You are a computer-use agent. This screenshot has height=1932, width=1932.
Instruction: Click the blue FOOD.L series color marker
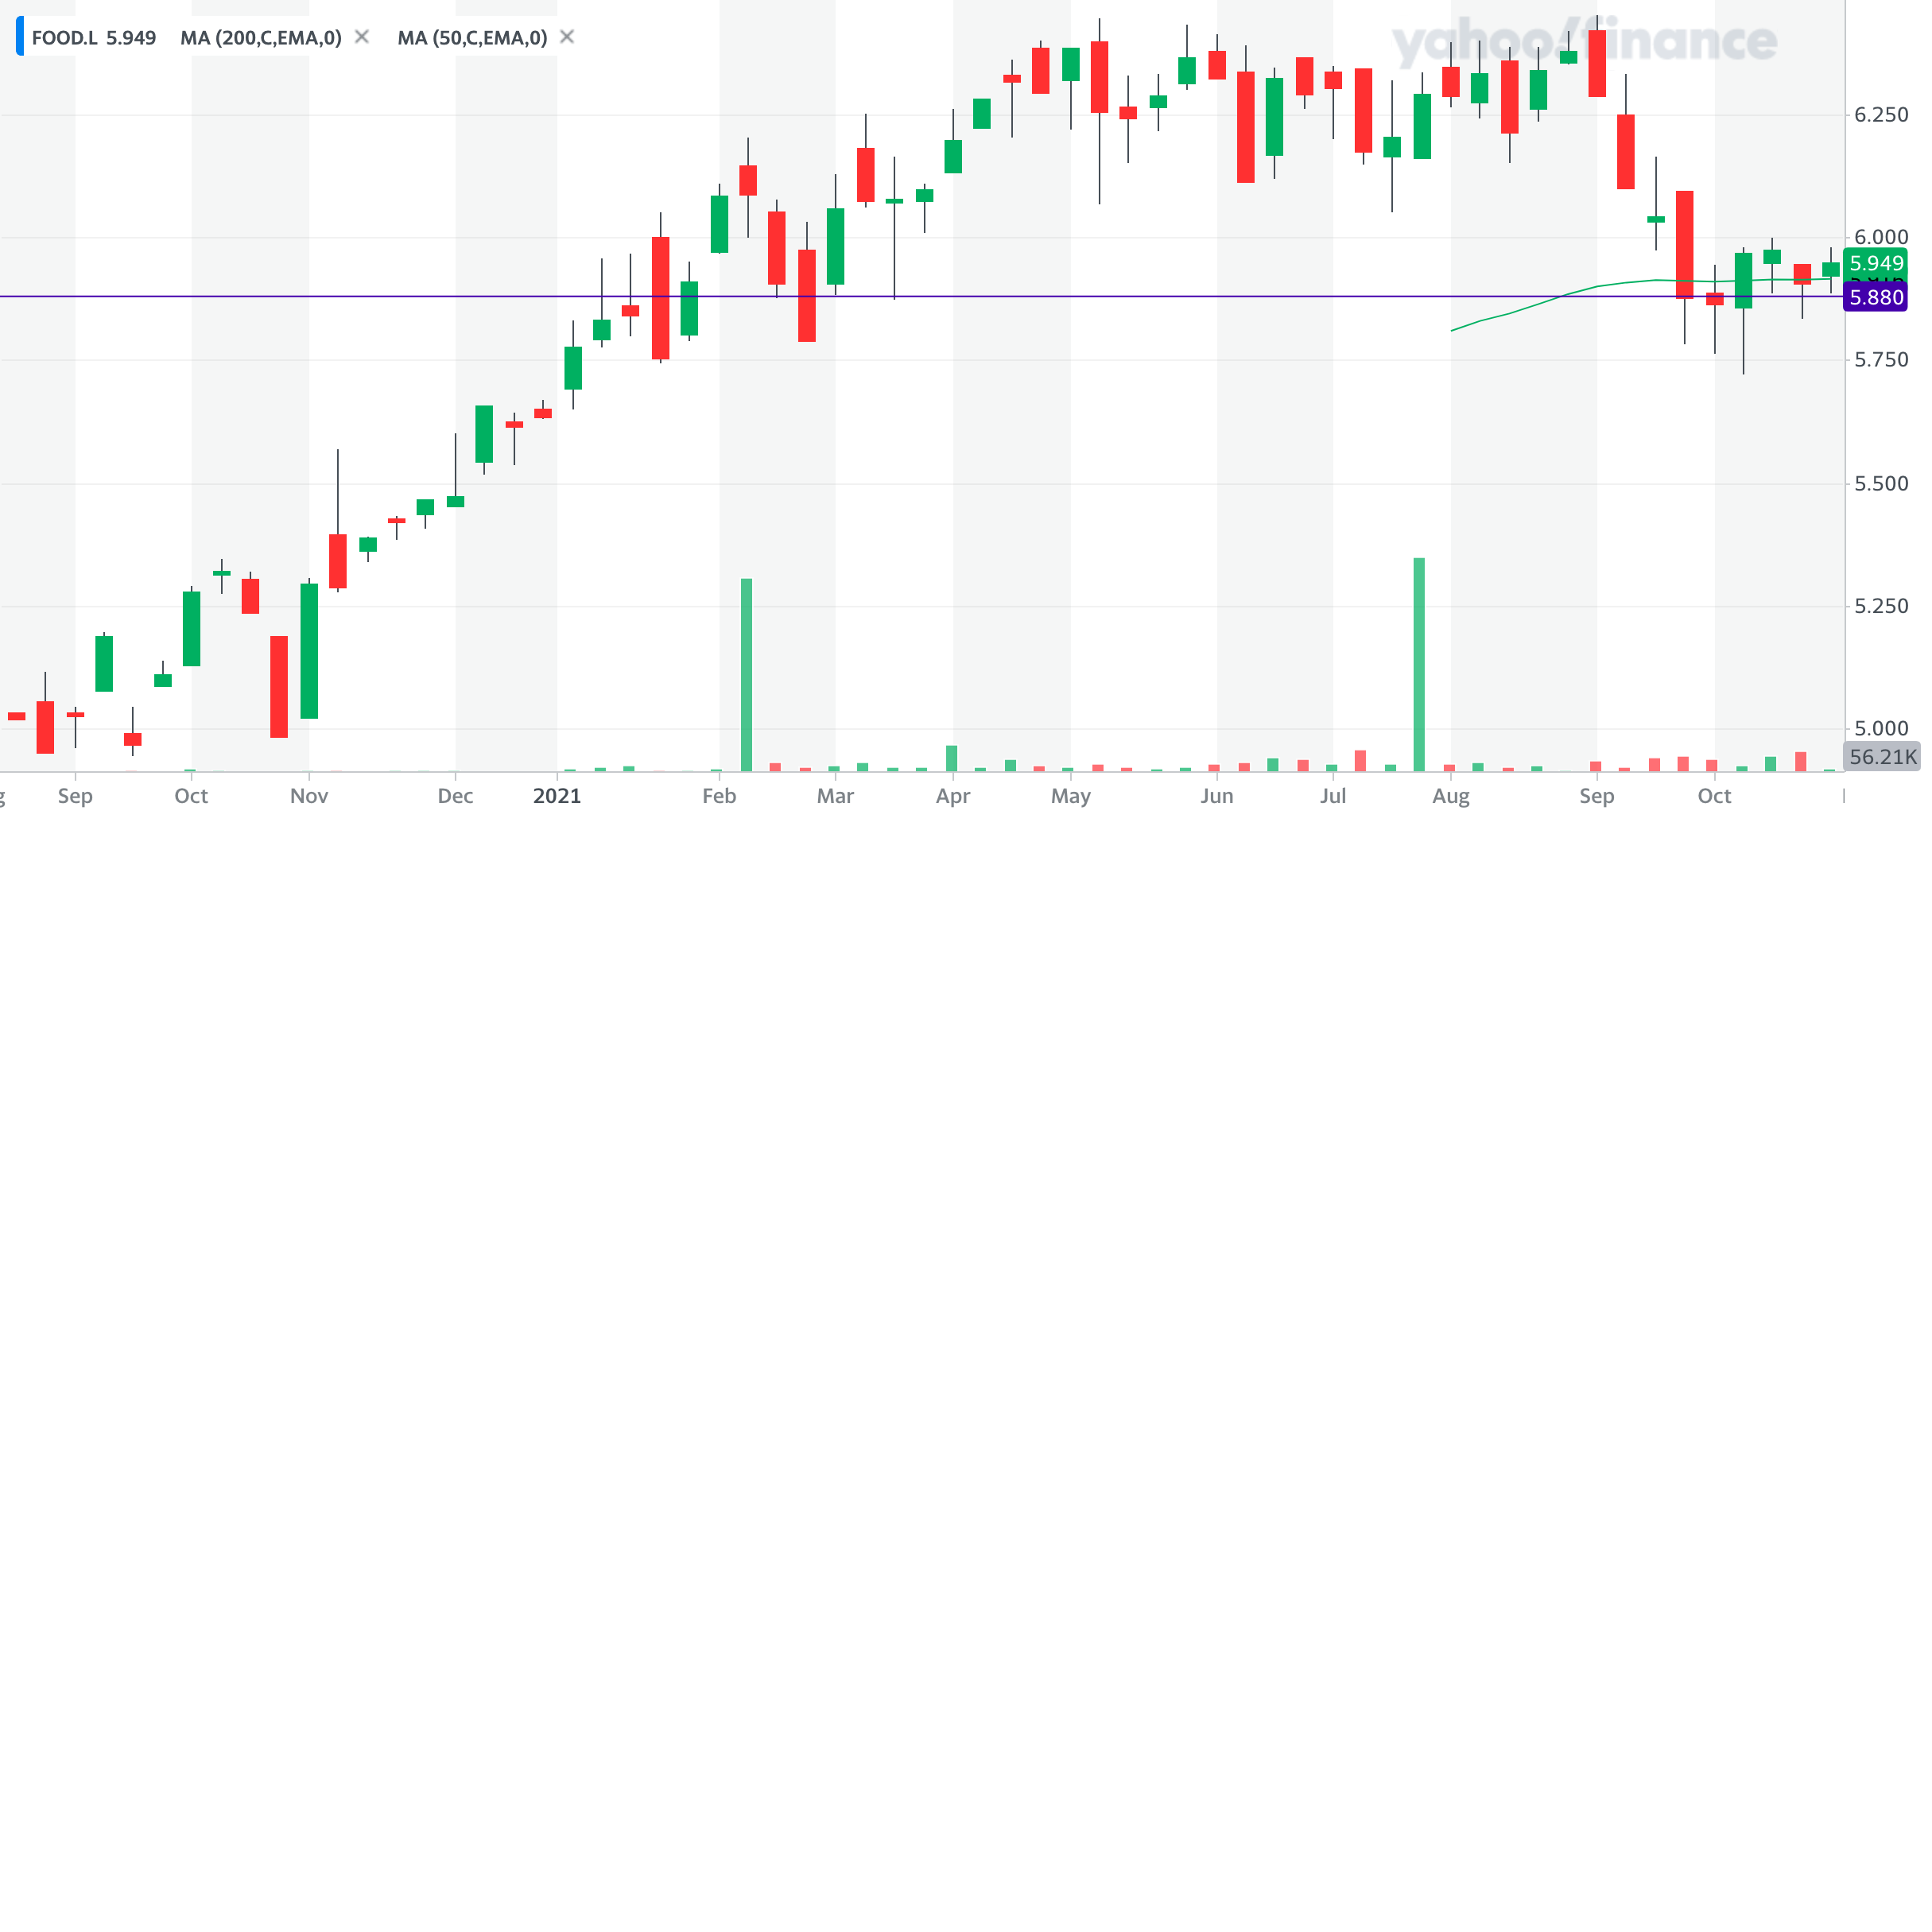click(20, 36)
